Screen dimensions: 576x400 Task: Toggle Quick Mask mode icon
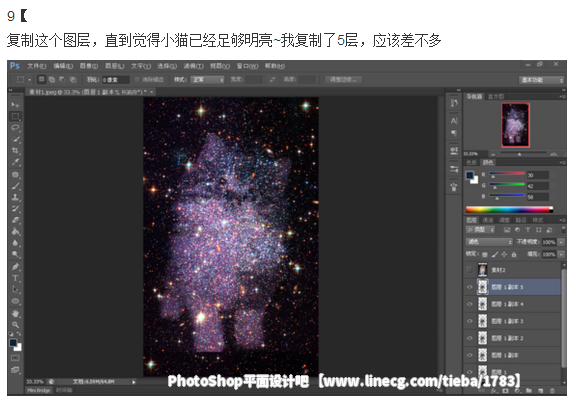(15, 358)
